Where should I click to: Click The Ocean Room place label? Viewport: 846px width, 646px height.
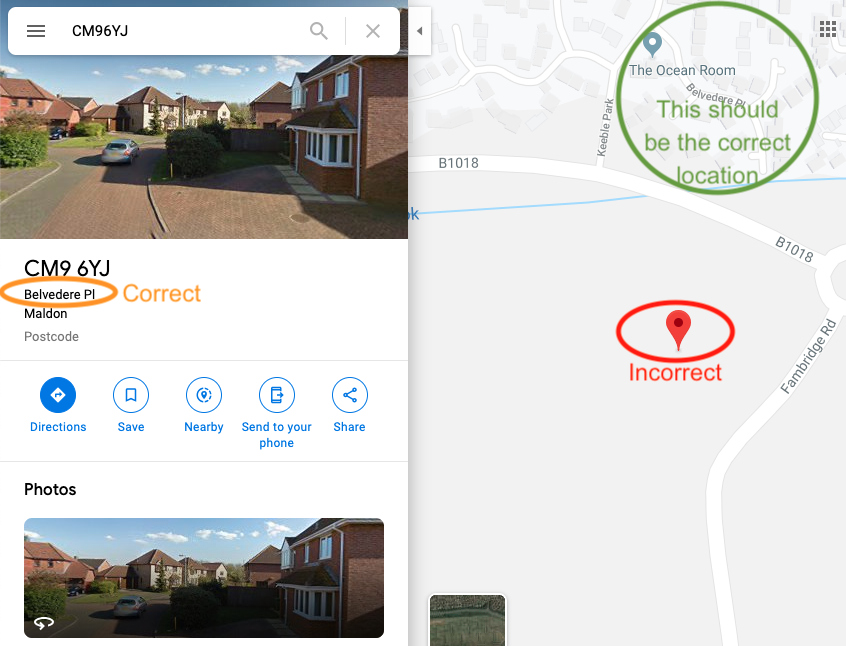(x=682, y=70)
